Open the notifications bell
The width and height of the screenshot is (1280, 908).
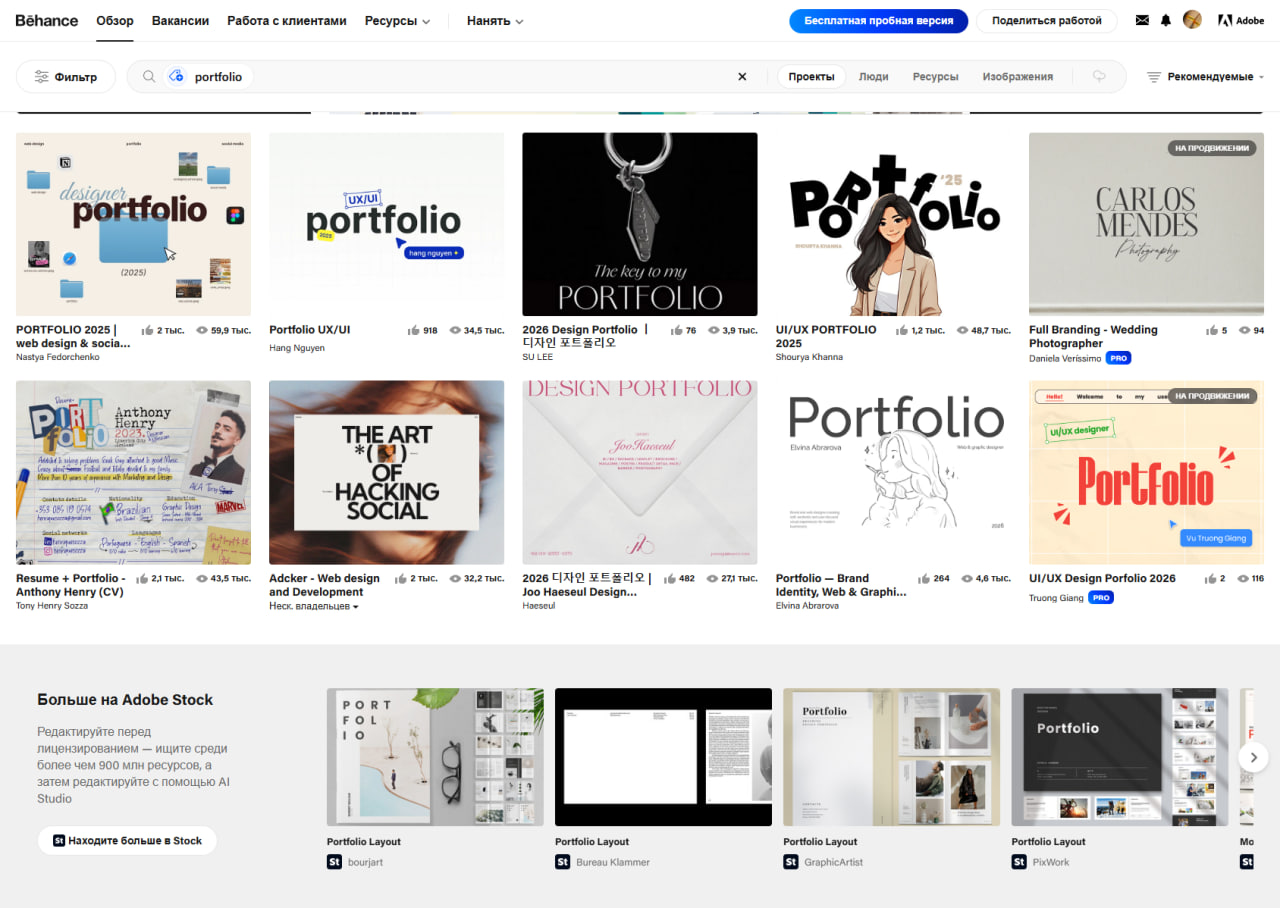click(x=1166, y=20)
